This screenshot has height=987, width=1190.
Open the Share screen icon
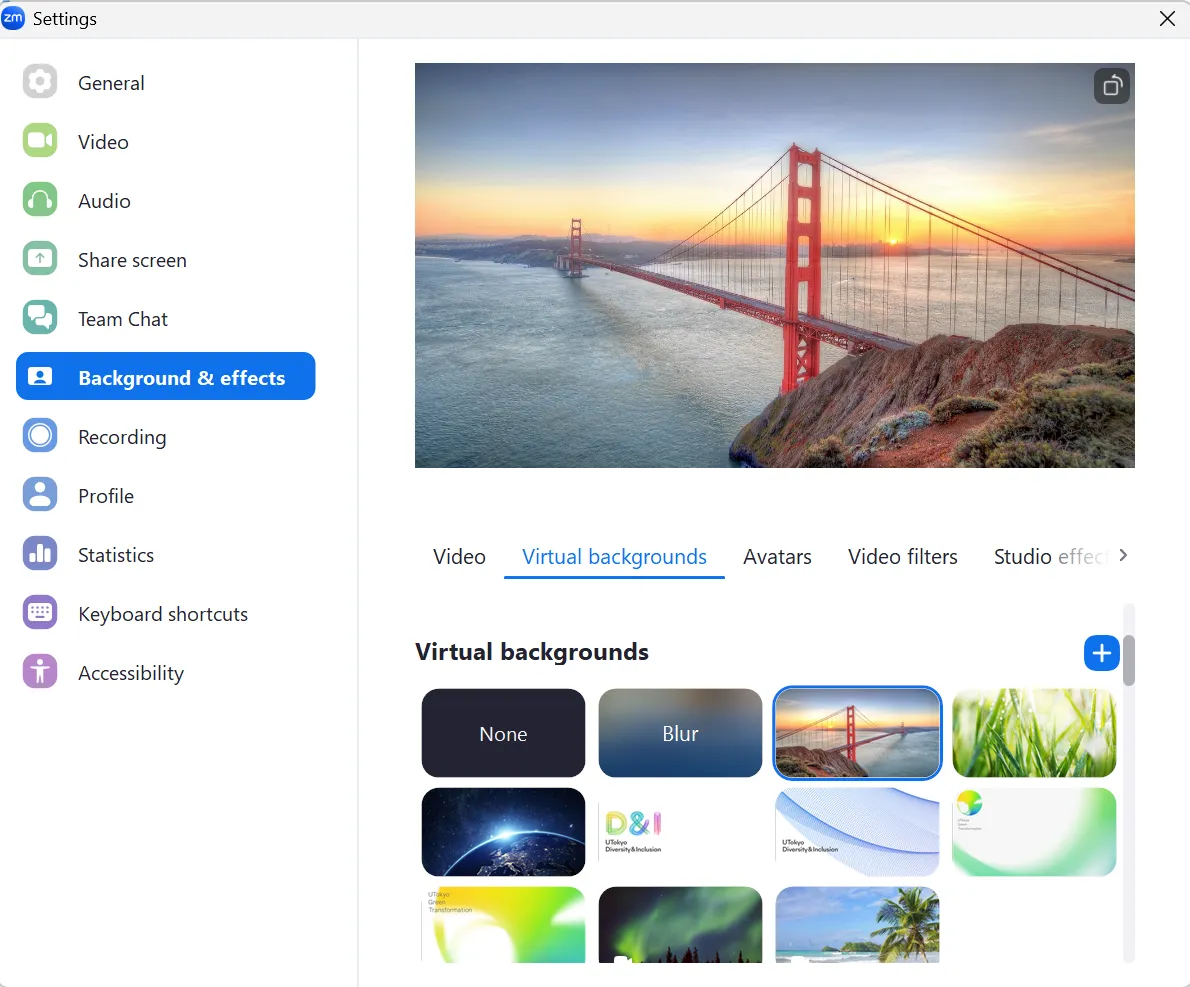40,259
